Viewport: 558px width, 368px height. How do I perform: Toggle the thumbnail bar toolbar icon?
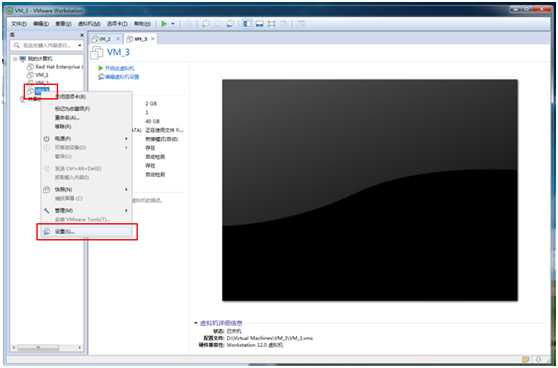(259, 23)
